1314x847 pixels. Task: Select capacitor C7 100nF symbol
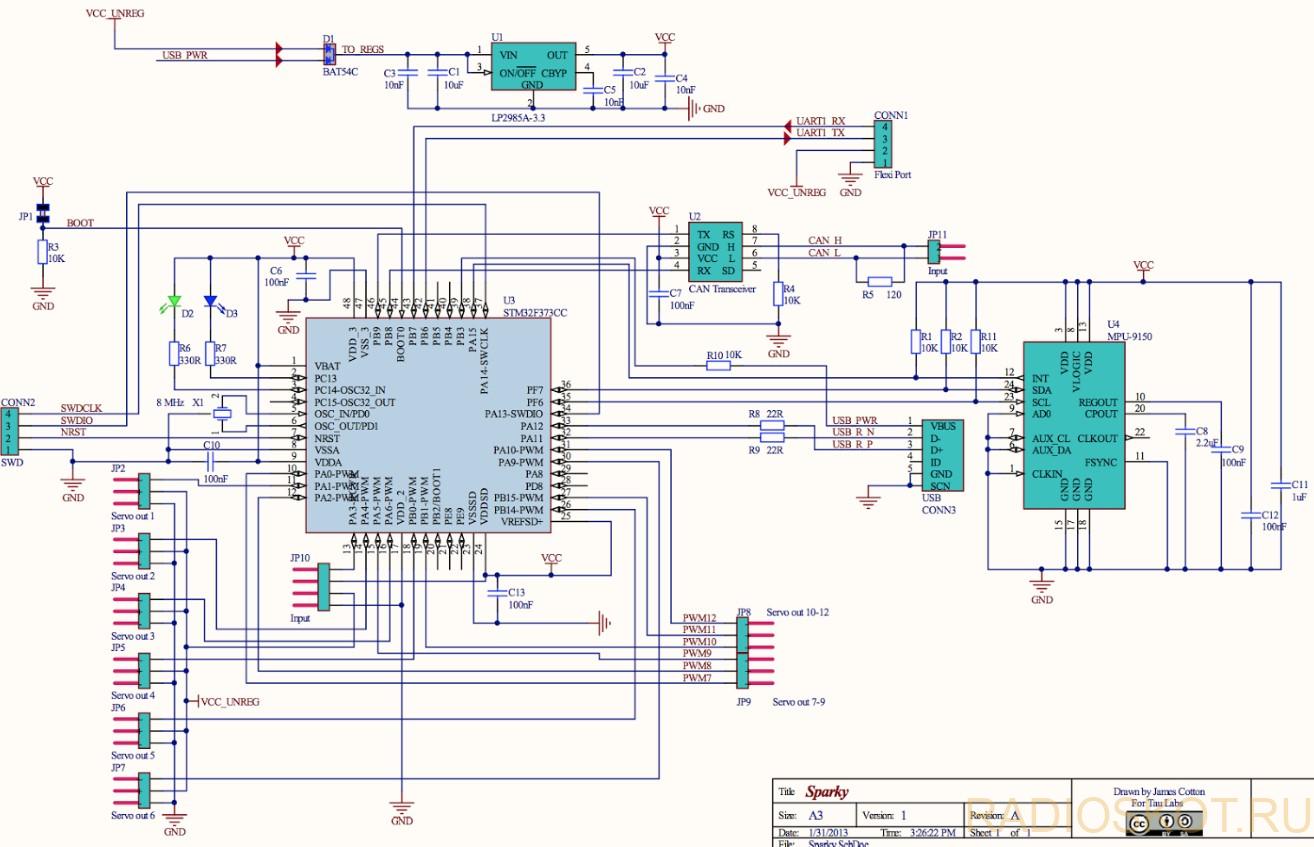[658, 293]
